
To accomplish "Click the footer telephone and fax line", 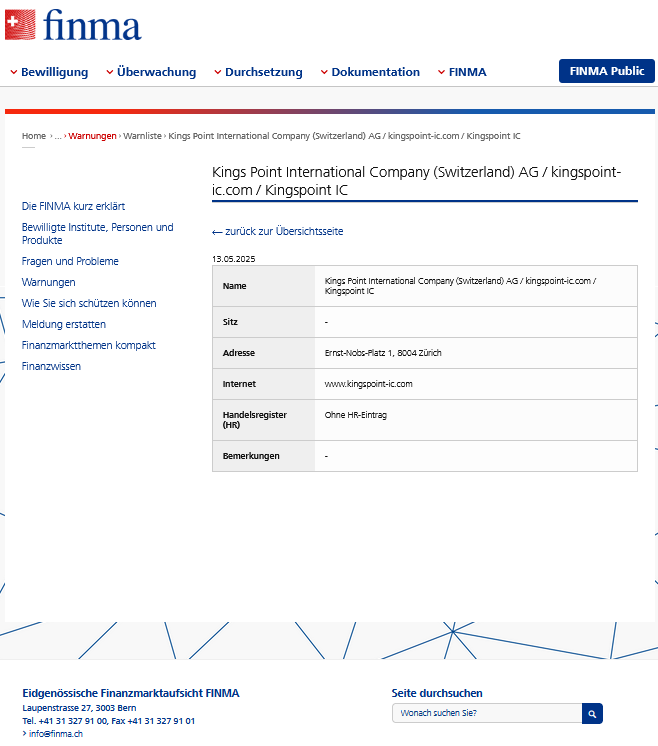I will click(108, 721).
